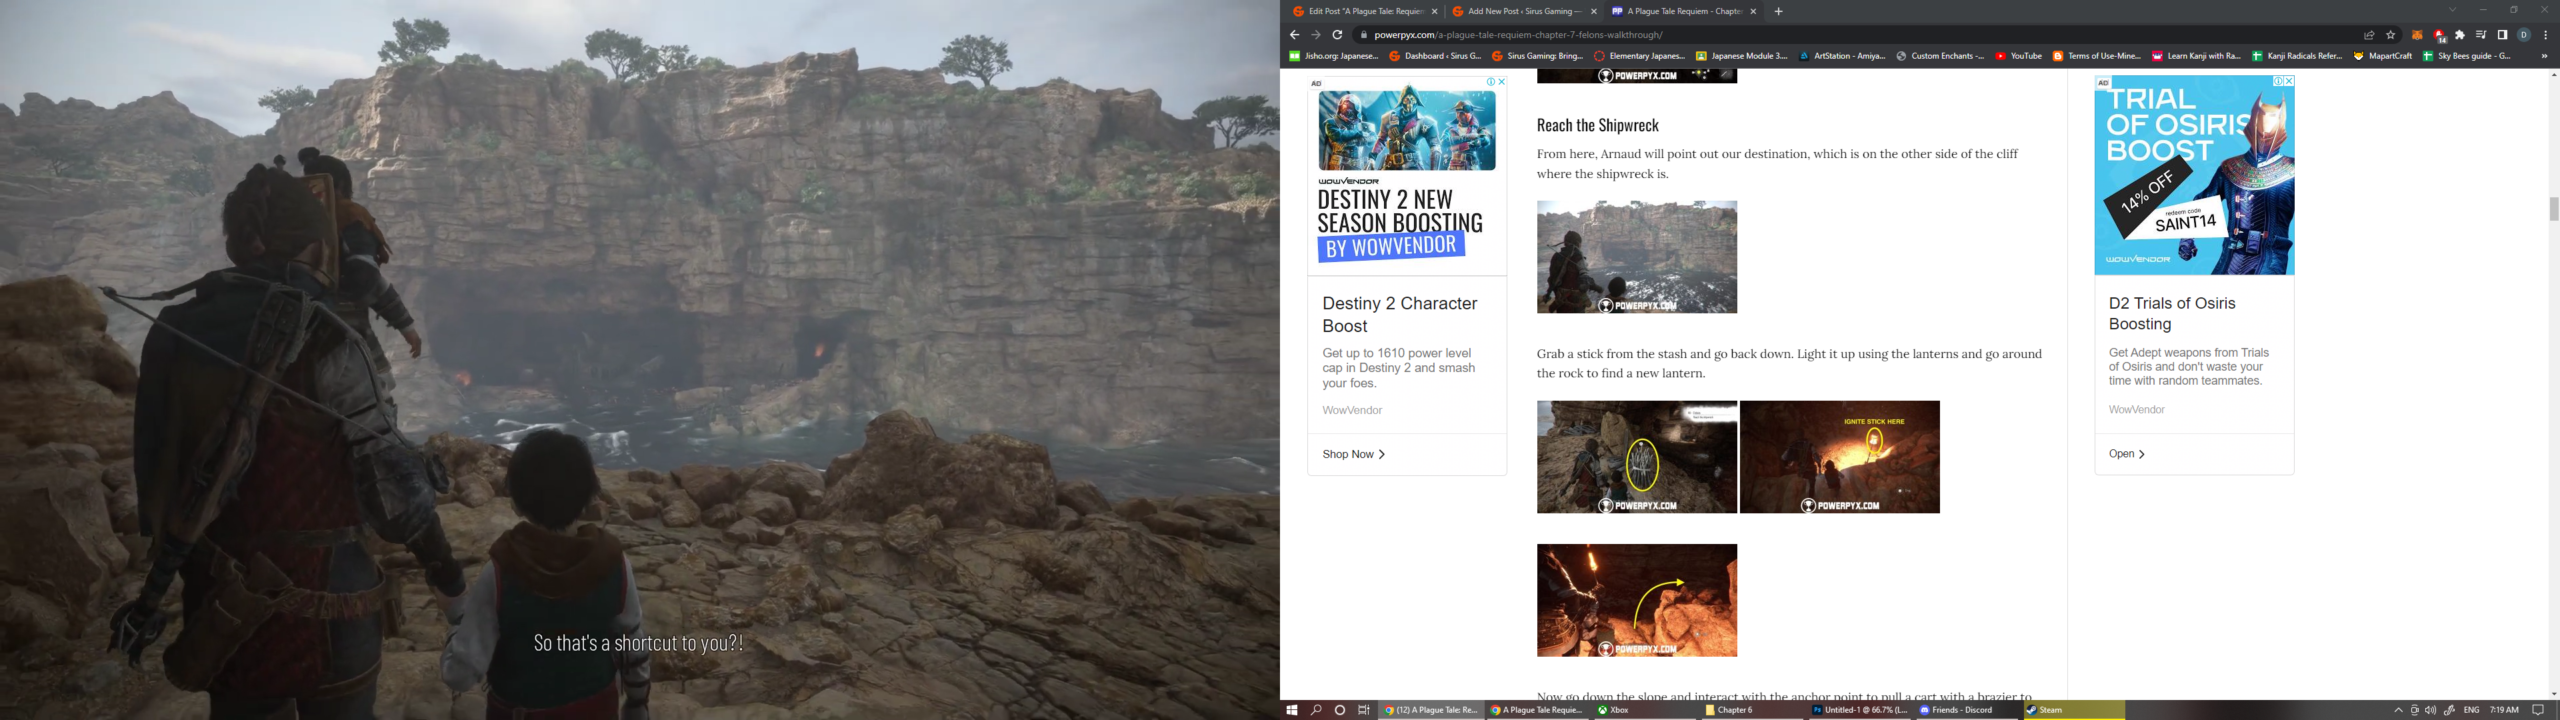Image resolution: width=2560 pixels, height=720 pixels.
Task: Click the browser forward arrow
Action: pos(1316,35)
